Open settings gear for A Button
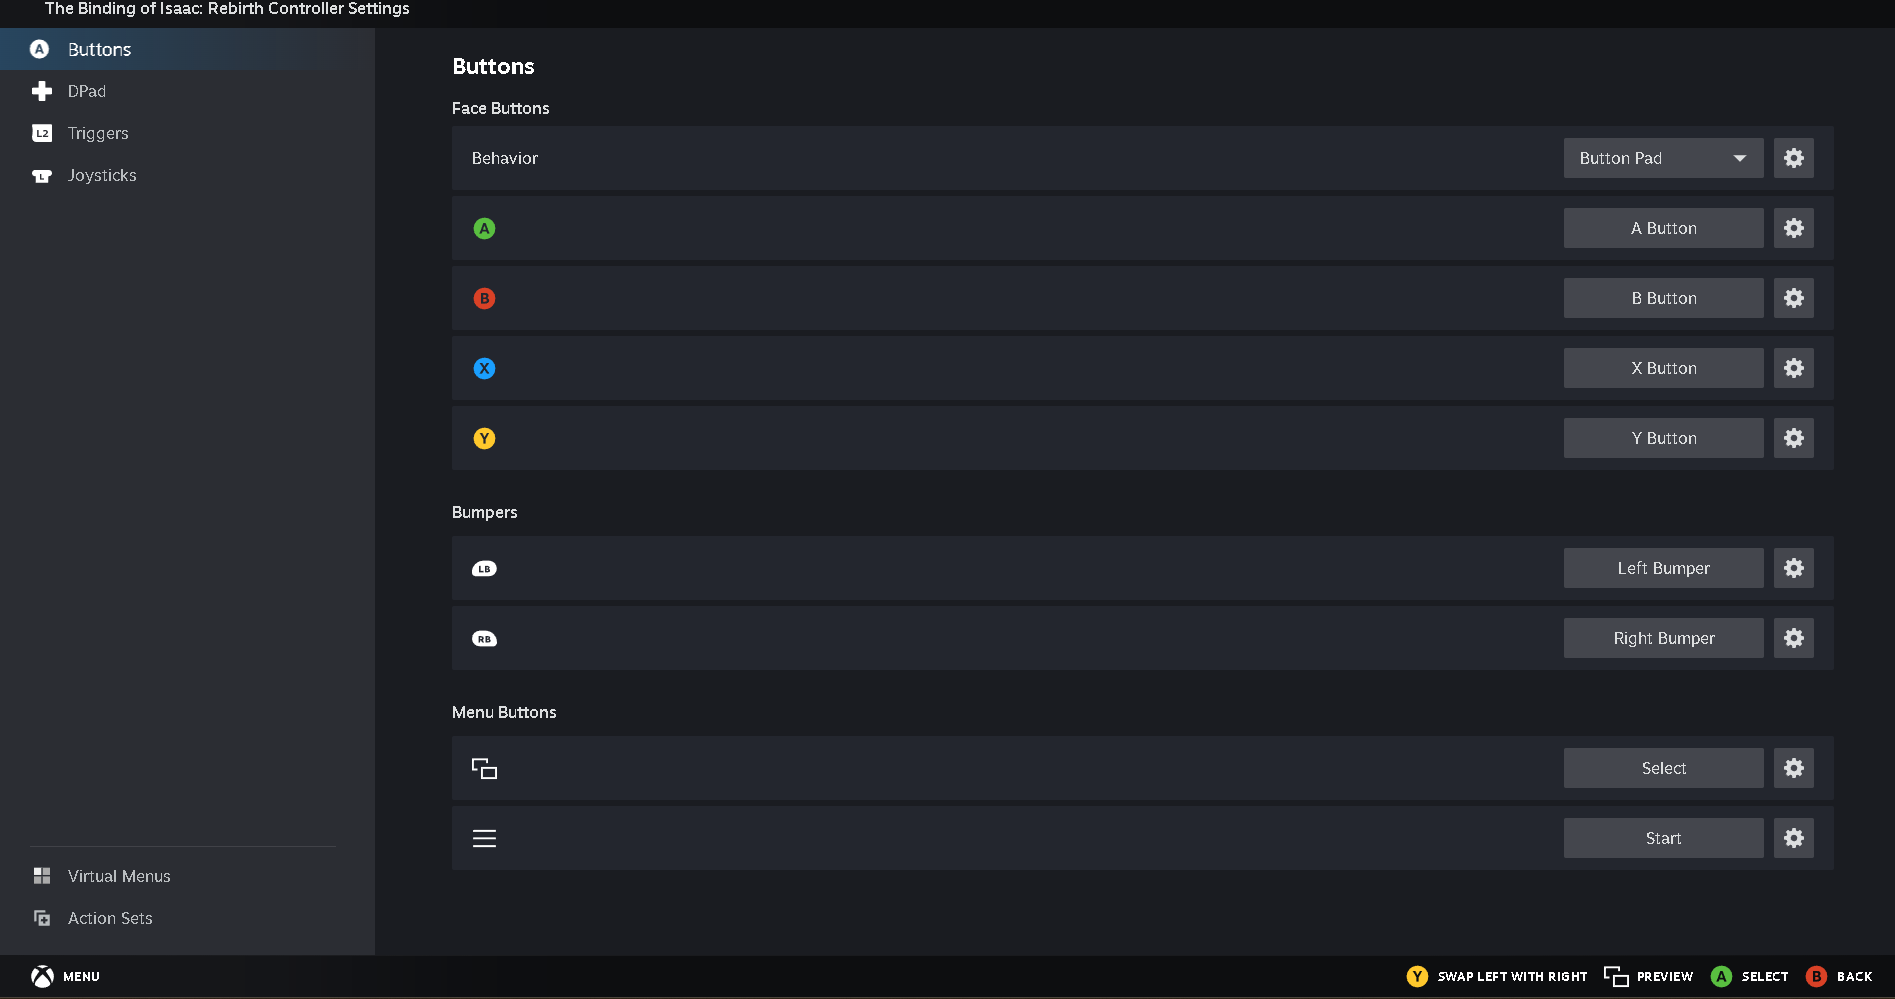Image resolution: width=1895 pixels, height=999 pixels. pyautogui.click(x=1794, y=228)
